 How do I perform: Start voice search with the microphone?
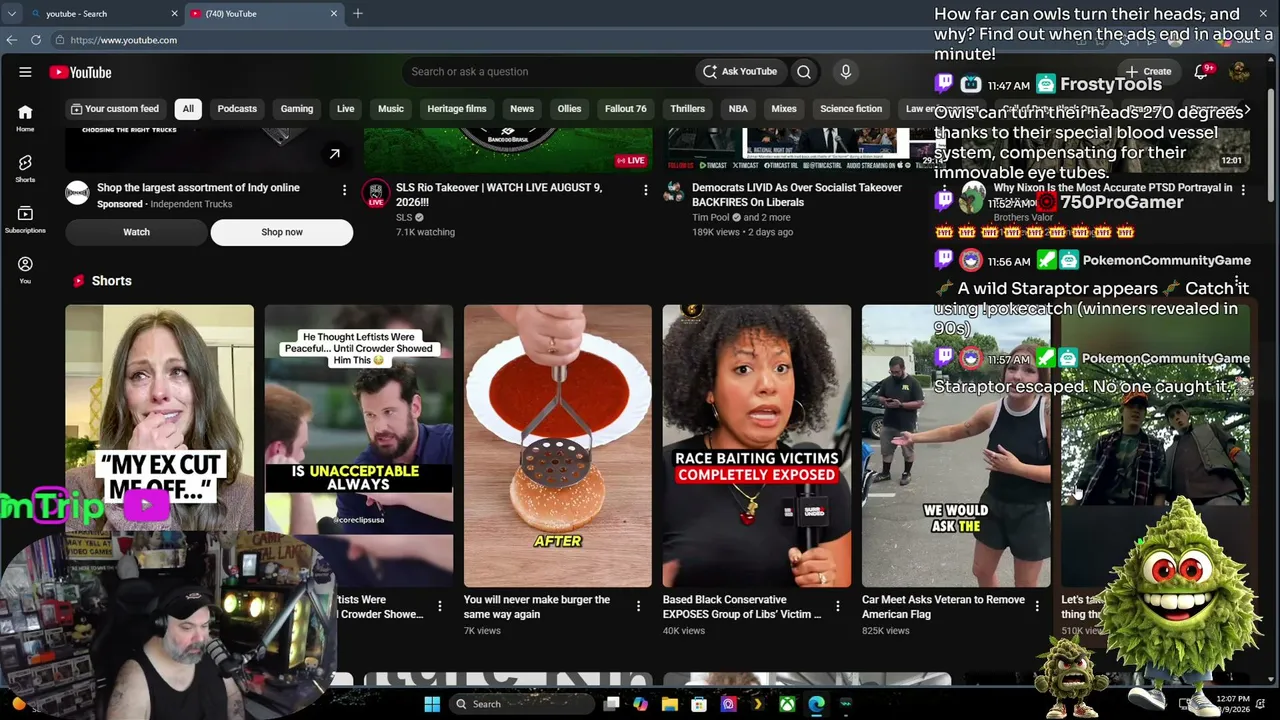(846, 72)
